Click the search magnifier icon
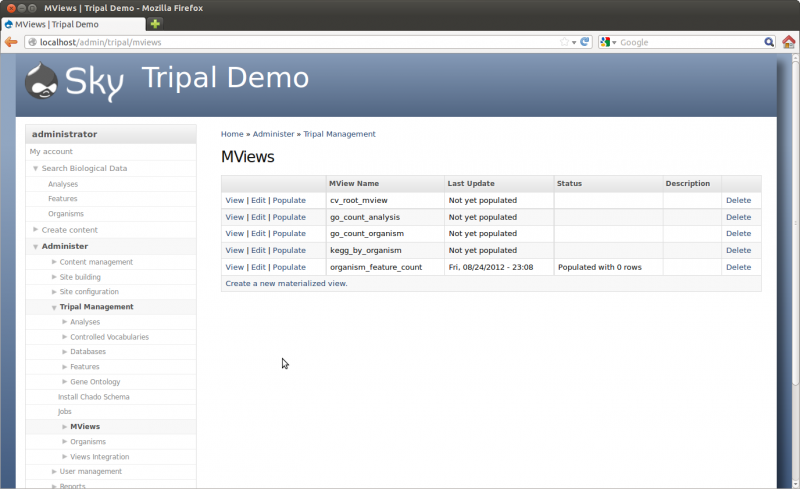 (769, 42)
